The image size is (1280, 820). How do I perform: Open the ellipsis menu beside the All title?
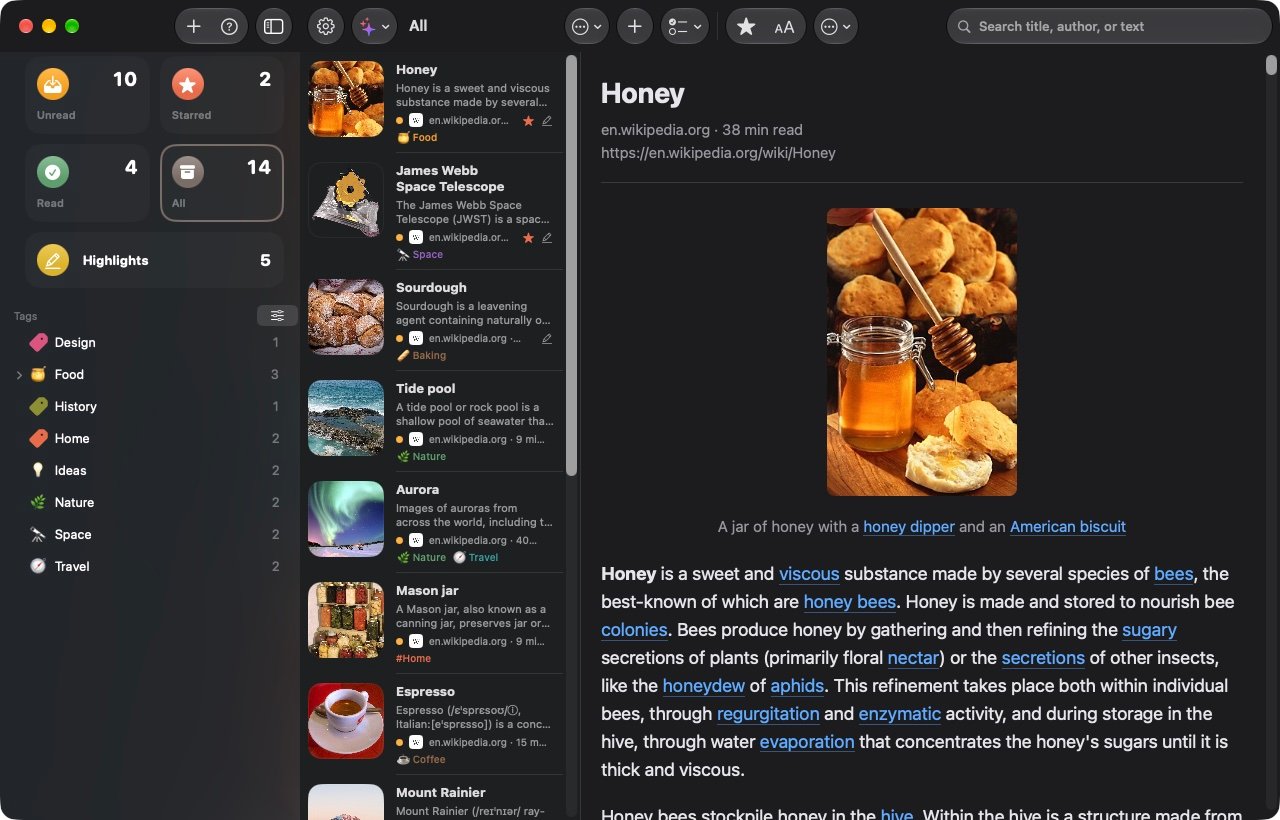pos(587,27)
